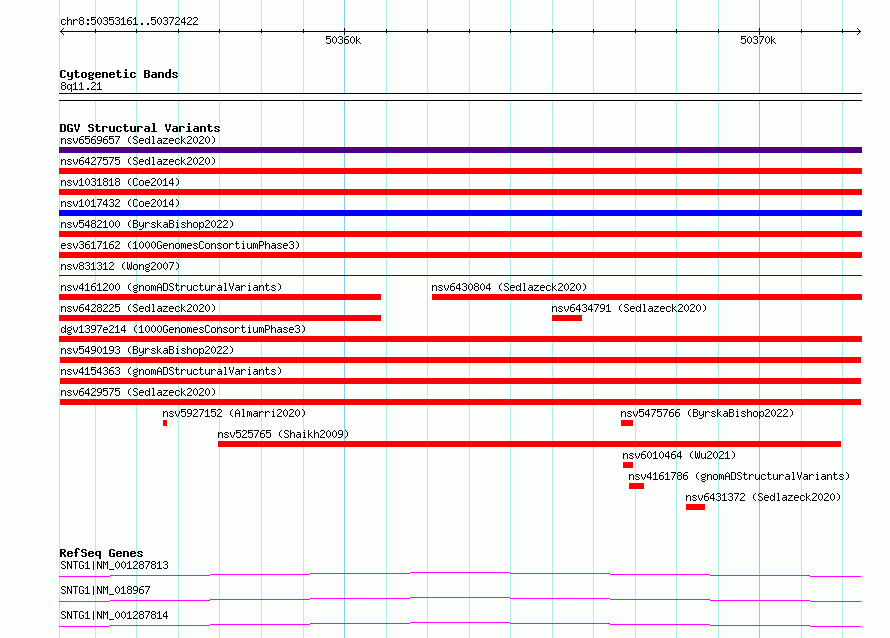Open the nsv6429575 (Sedlazeck2020) label

pos(138,392)
